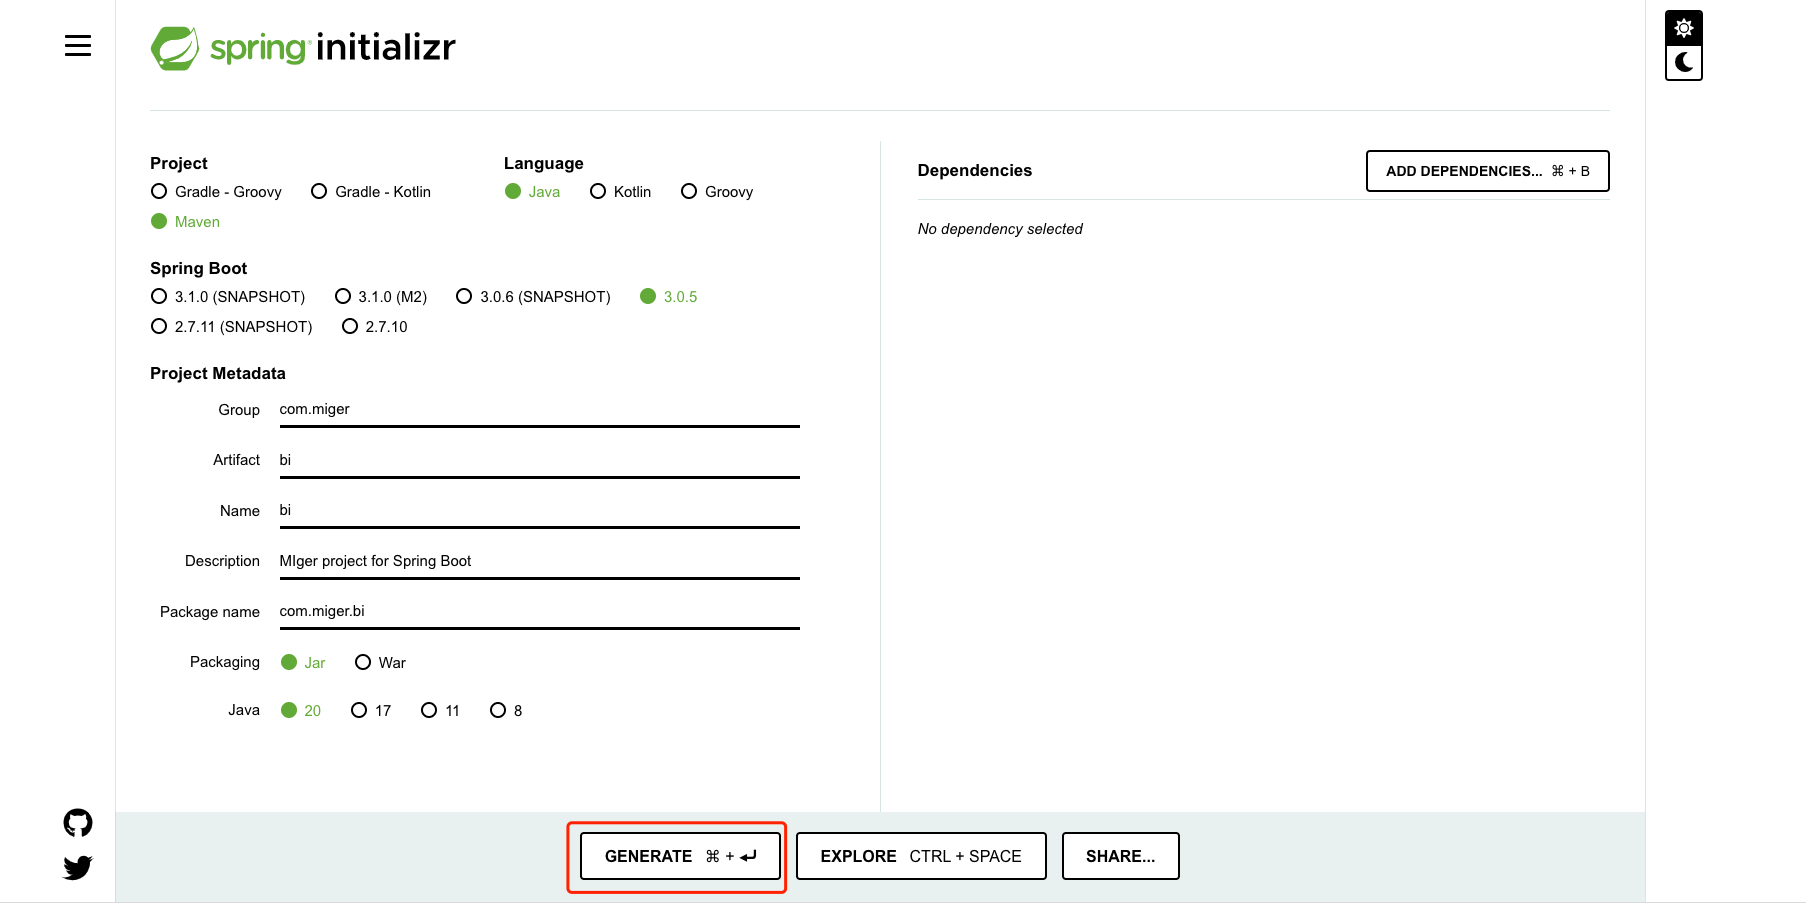Click the Language heading
This screenshot has height=904, width=1806.
(544, 164)
